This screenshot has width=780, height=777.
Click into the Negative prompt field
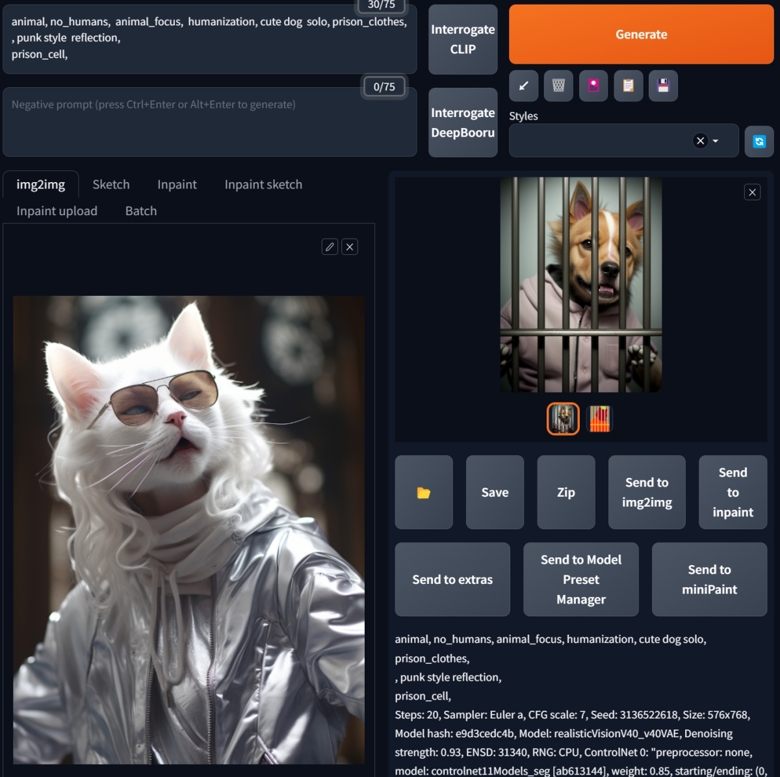coord(209,122)
